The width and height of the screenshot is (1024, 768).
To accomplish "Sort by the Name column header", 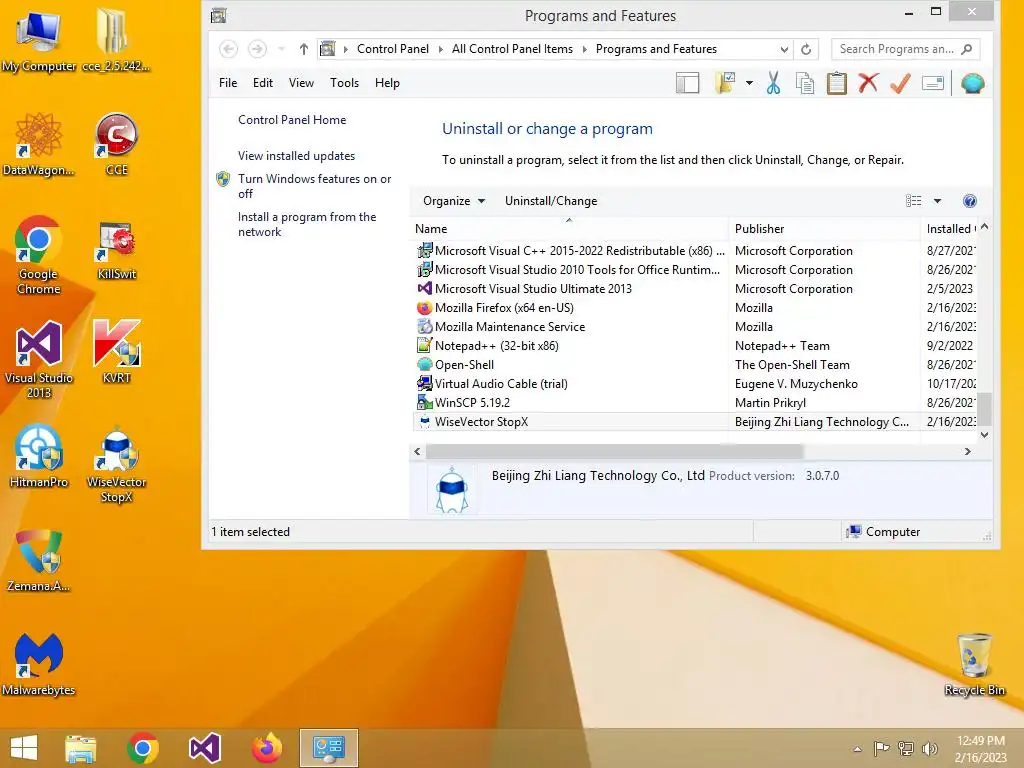I will click(569, 229).
